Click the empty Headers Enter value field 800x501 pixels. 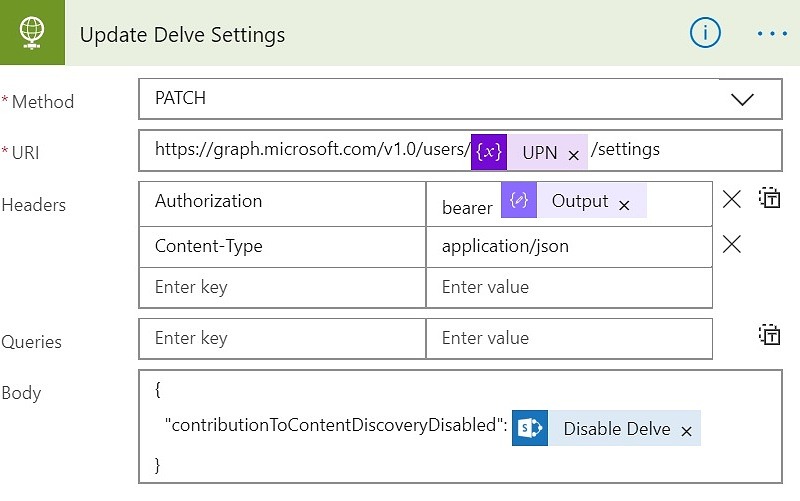pyautogui.click(x=569, y=287)
